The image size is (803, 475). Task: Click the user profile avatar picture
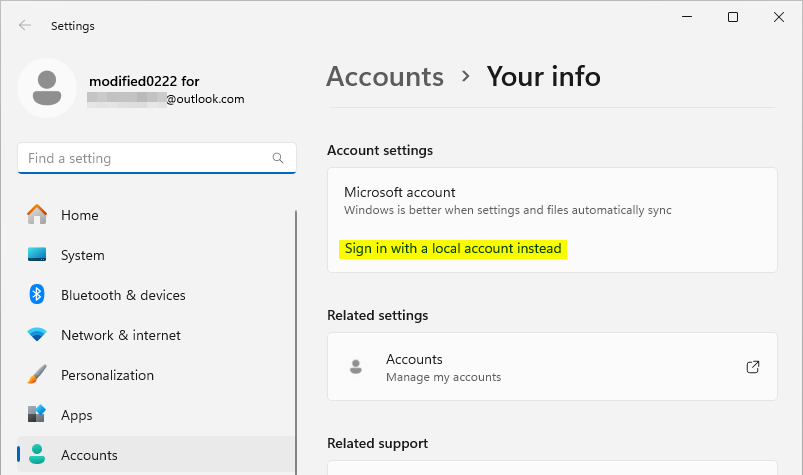47,88
